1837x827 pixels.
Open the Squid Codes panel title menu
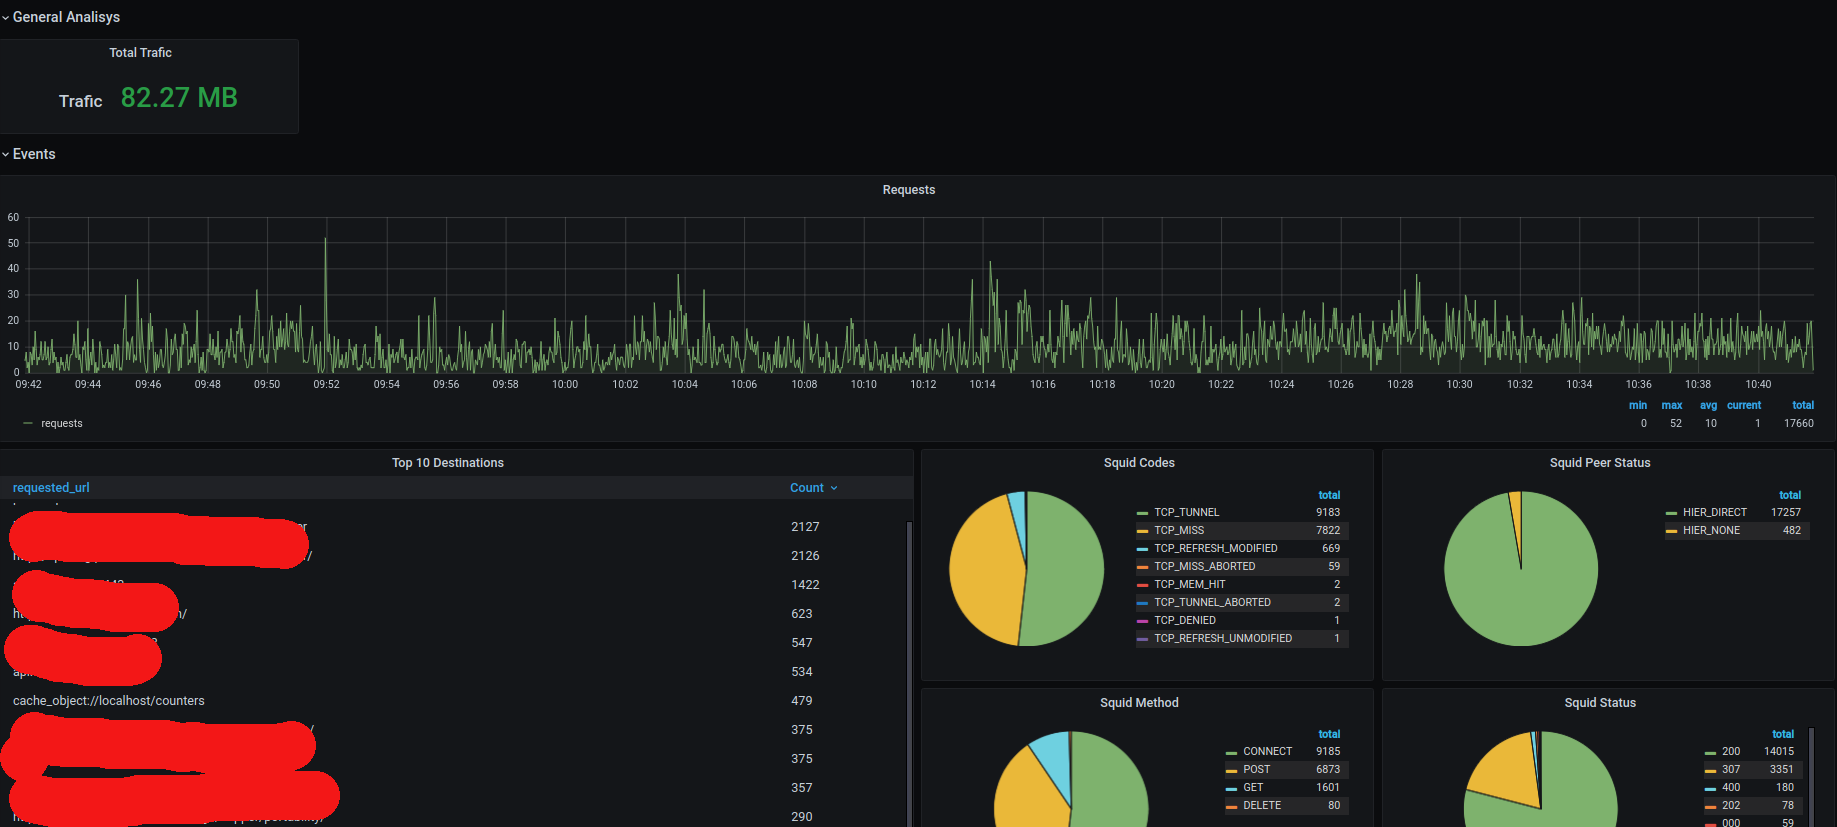click(1139, 463)
